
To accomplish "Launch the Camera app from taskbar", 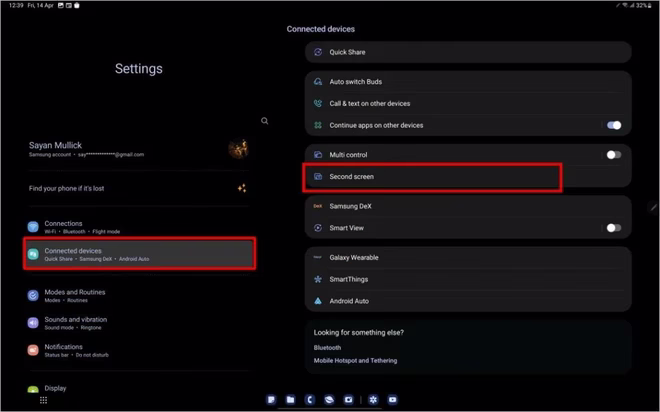I will click(x=349, y=400).
